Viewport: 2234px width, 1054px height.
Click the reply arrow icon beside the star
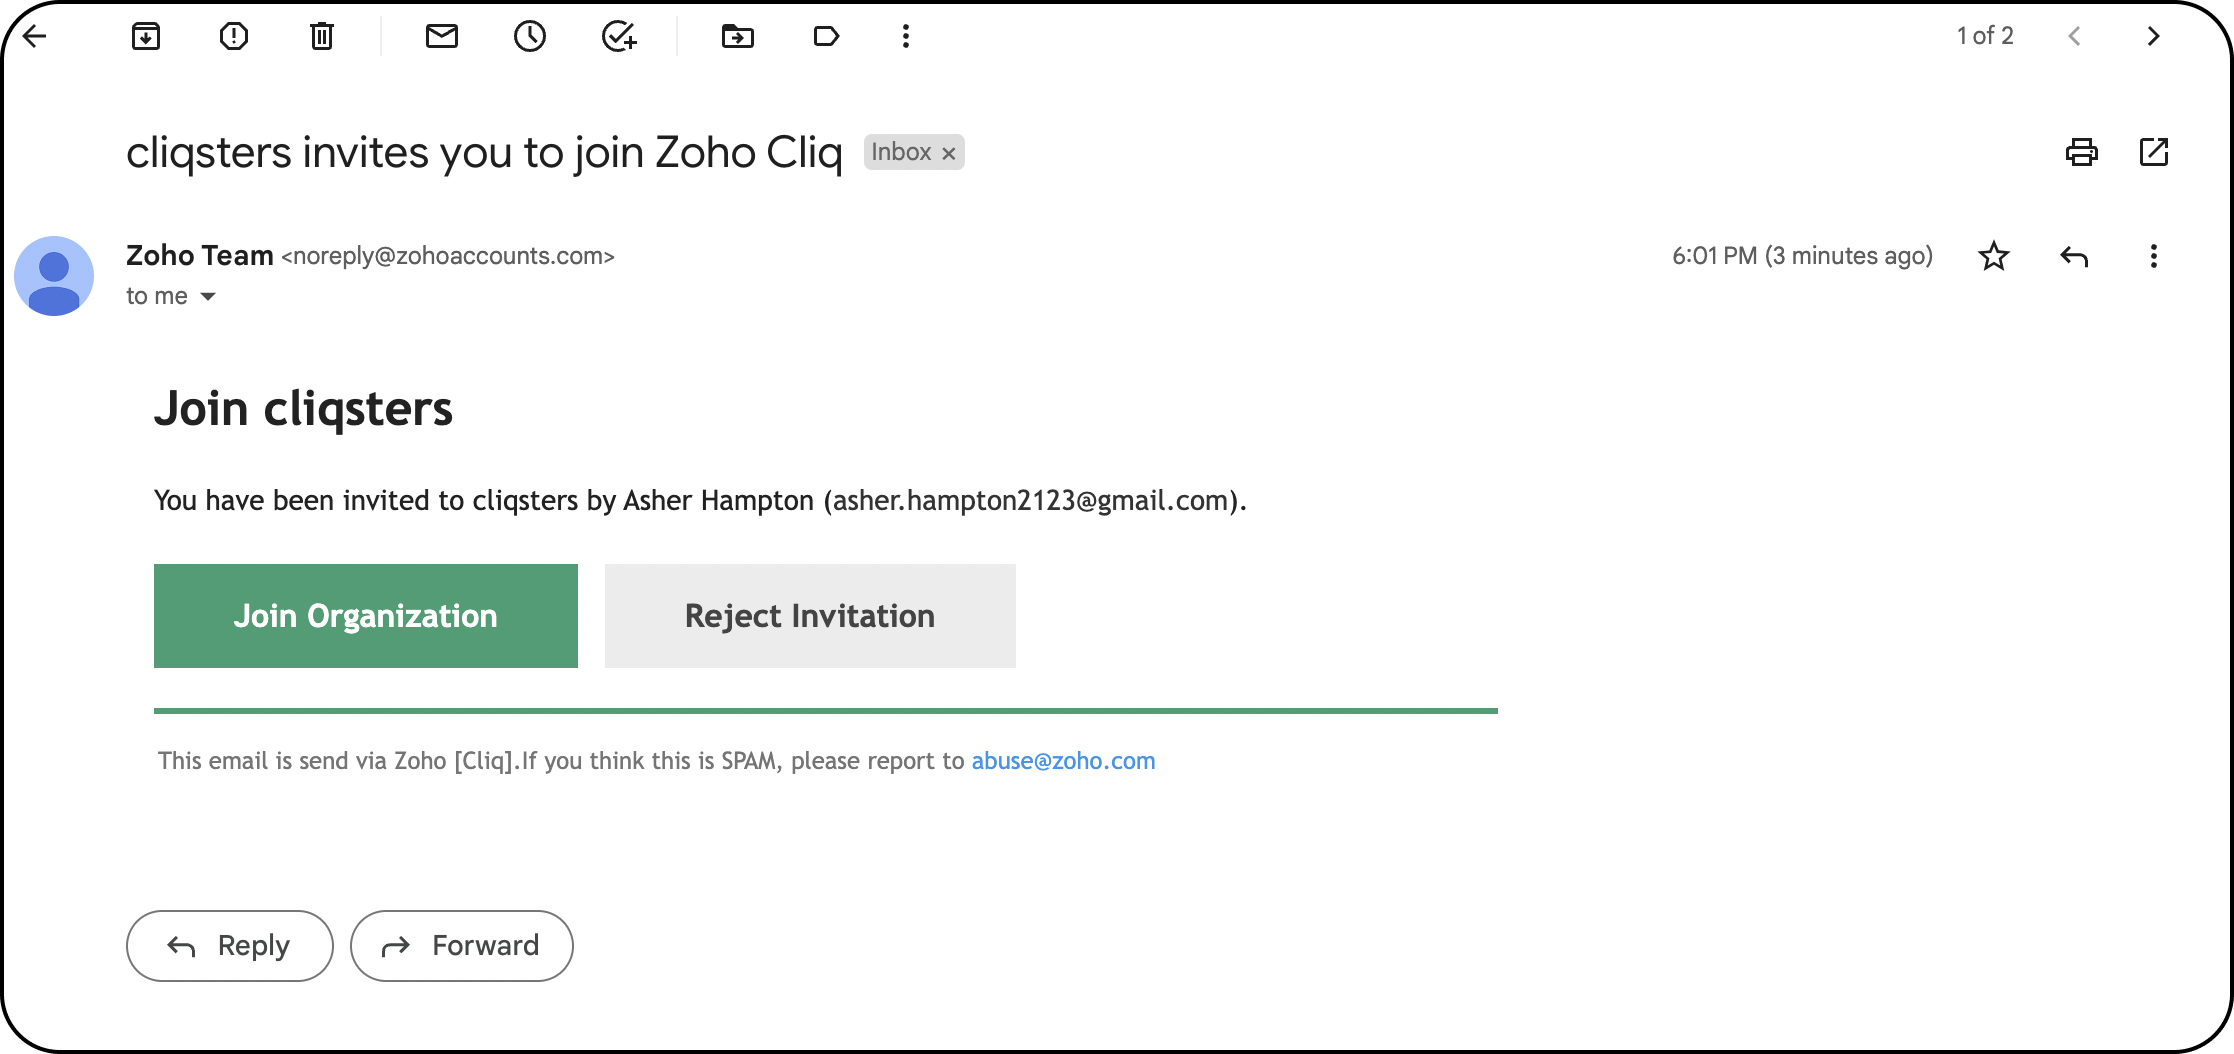point(2074,257)
